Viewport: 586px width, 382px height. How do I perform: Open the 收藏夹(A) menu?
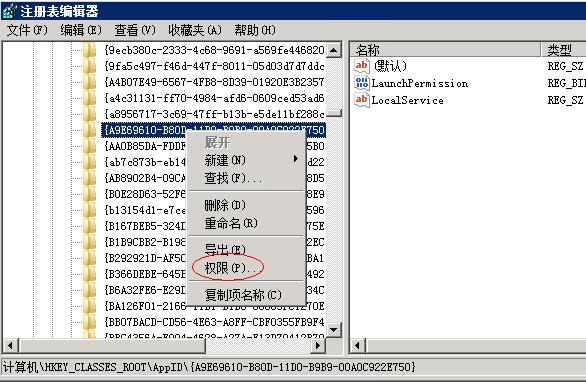point(195,30)
